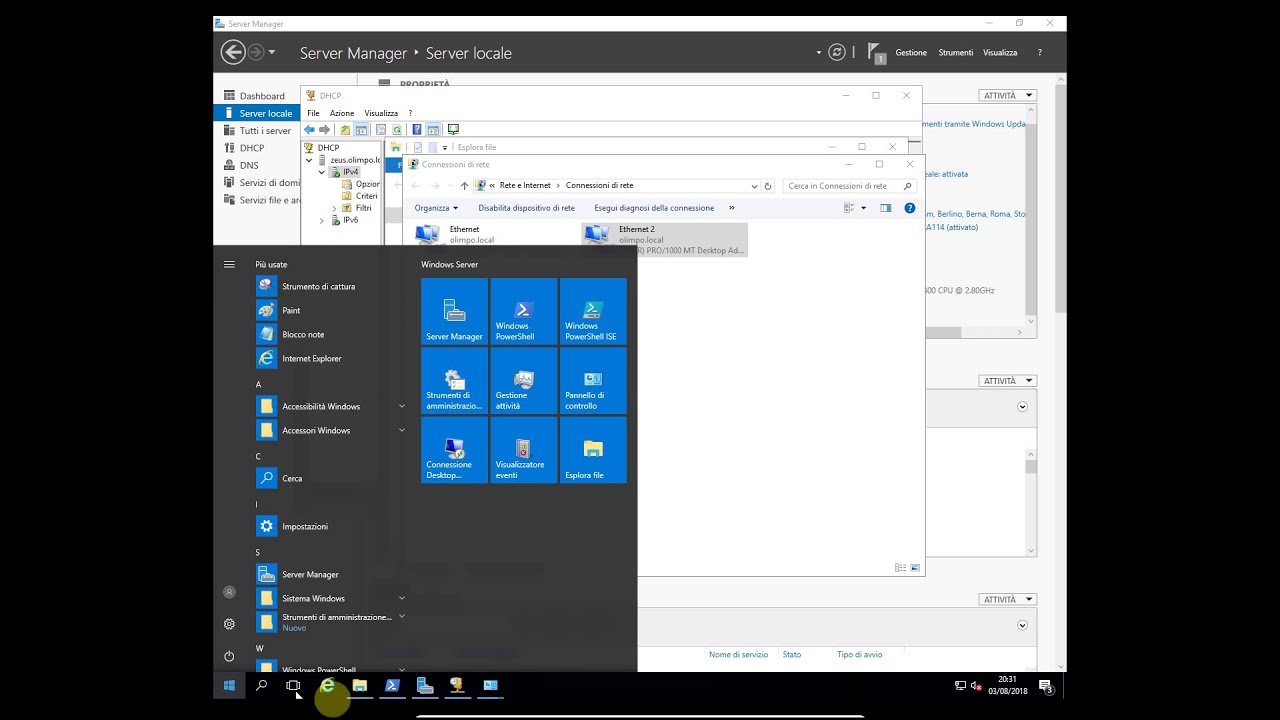
Task: Open the Gestione attività tile
Action: (x=523, y=381)
